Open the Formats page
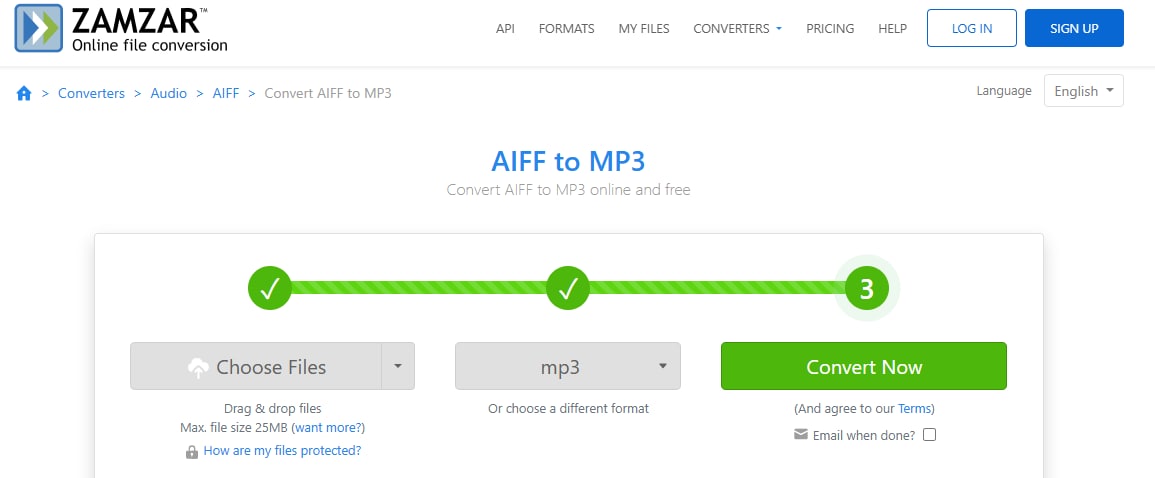The height and width of the screenshot is (478, 1155). [566, 29]
